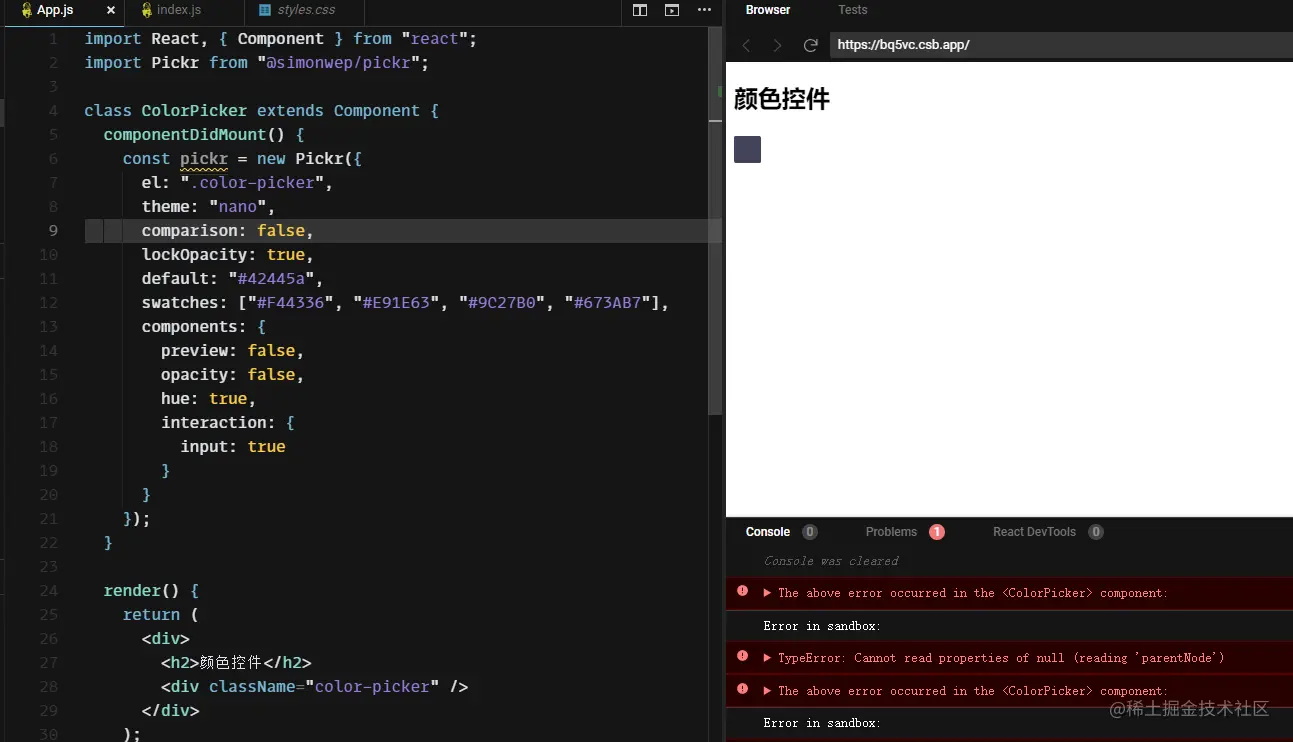Click the '#F44336' swatch string in code

click(290, 303)
